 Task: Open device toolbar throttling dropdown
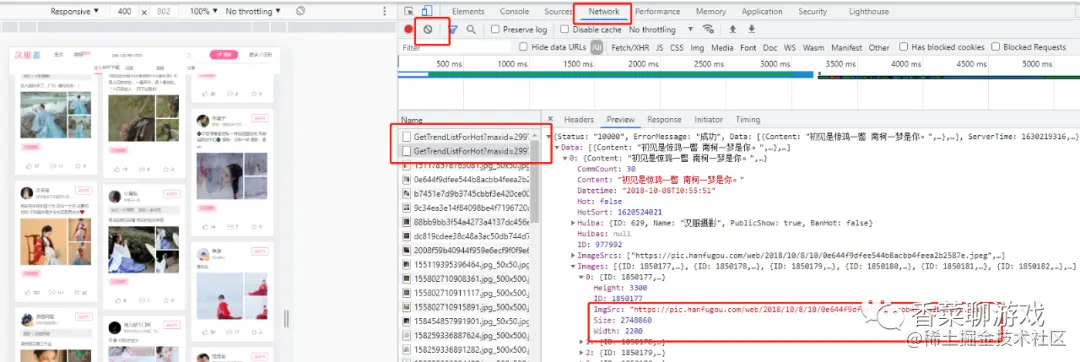pyautogui.click(x=253, y=12)
